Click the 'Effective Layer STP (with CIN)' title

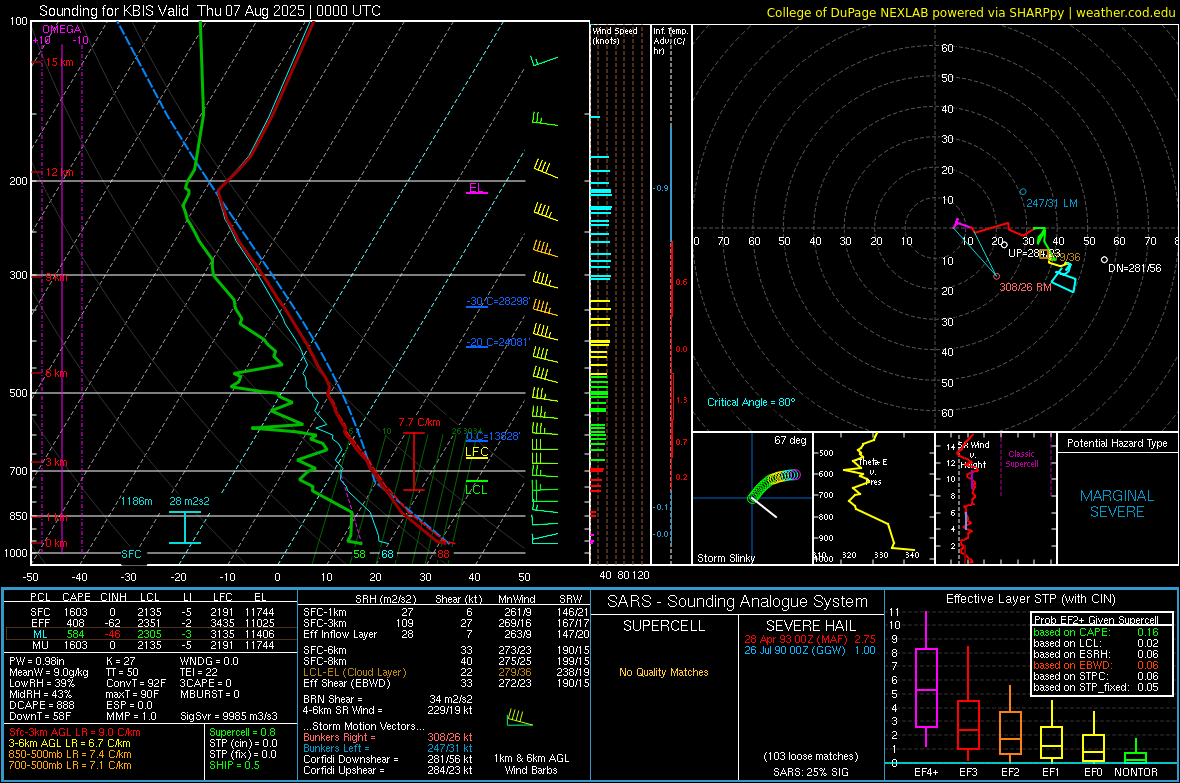pyautogui.click(x=1031, y=599)
